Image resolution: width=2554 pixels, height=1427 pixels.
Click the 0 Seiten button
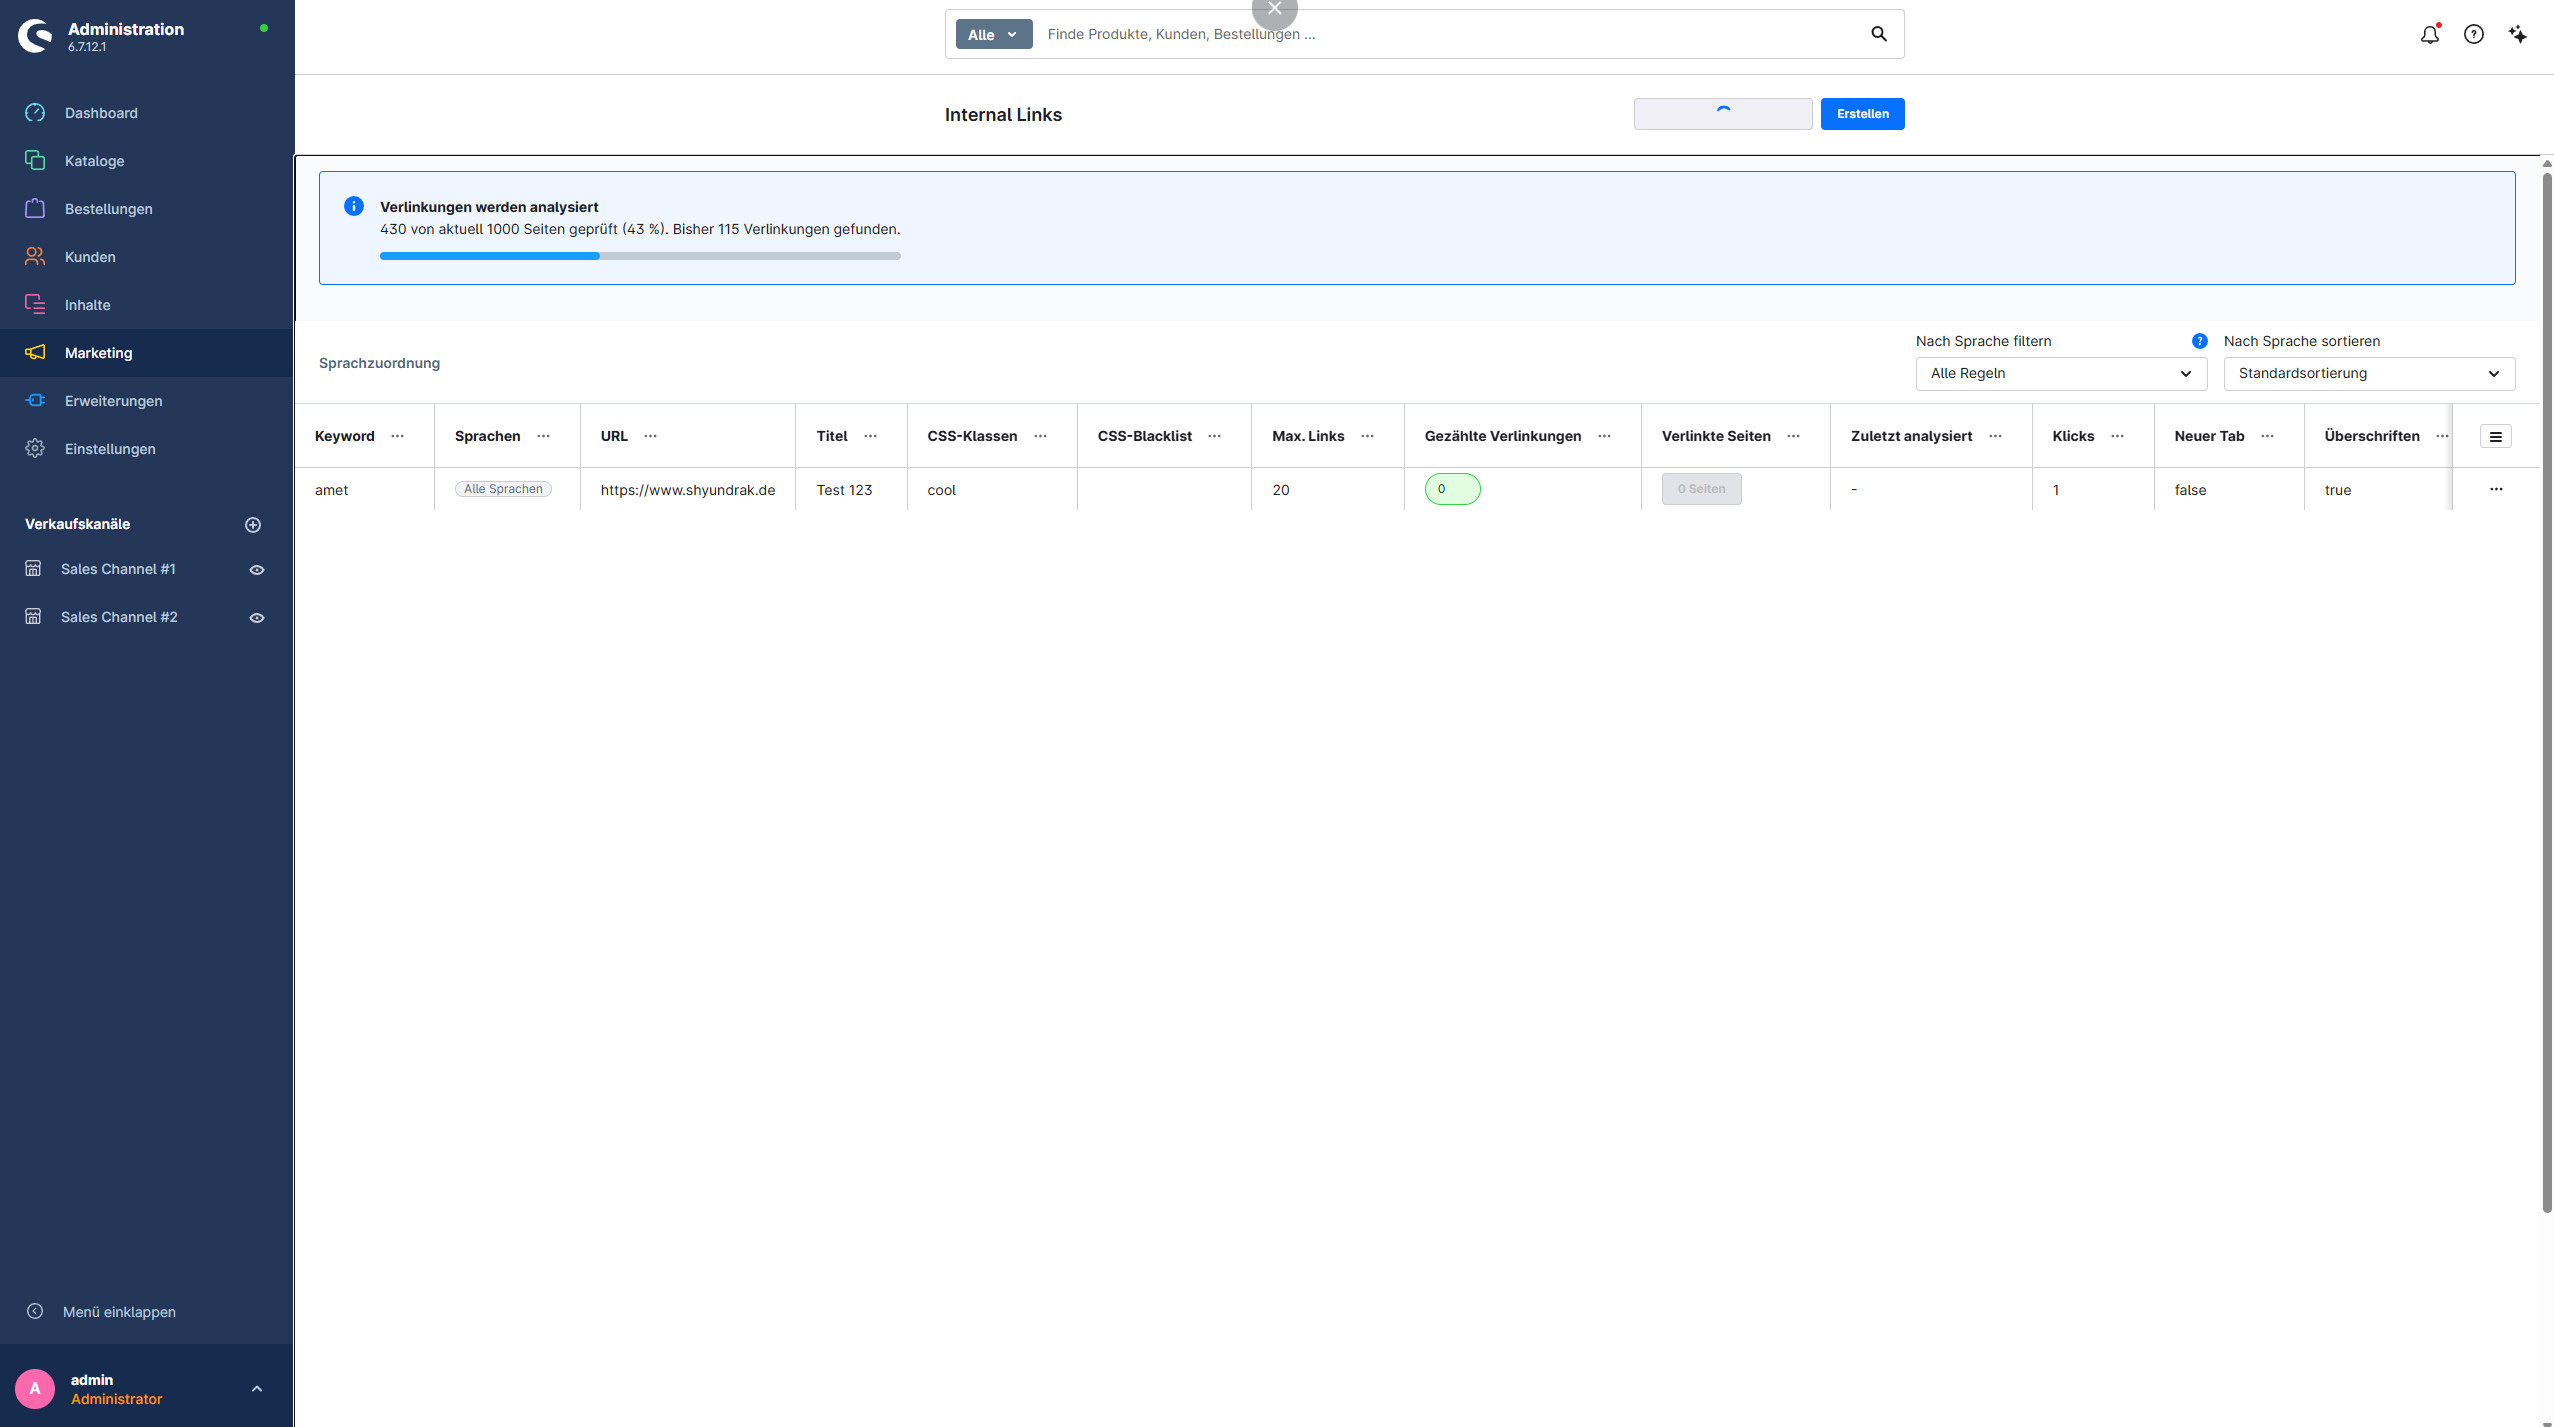1701,489
